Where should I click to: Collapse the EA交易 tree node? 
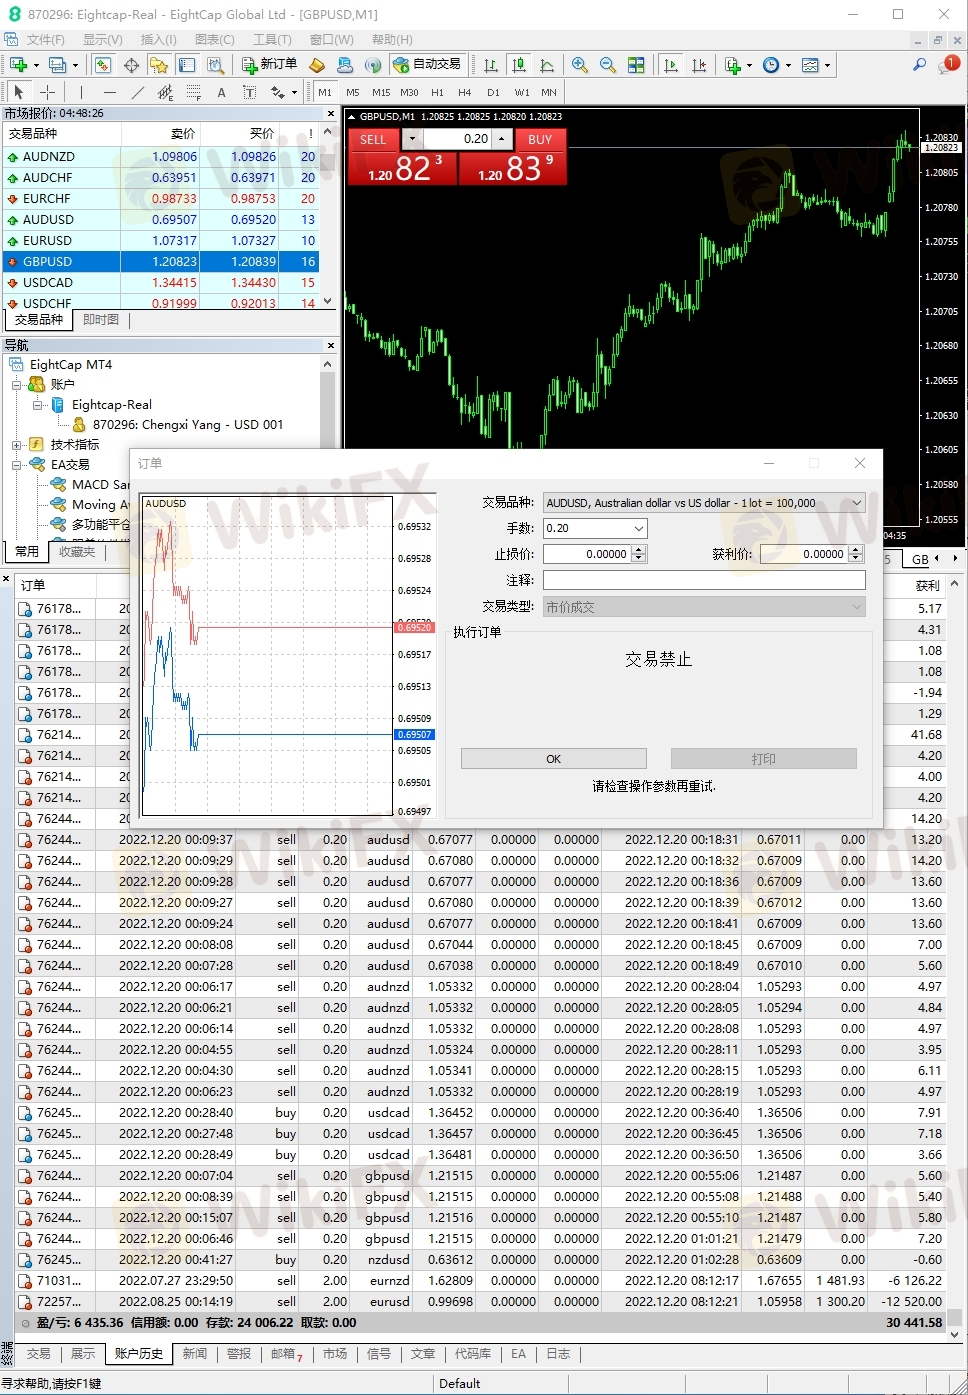tap(17, 464)
